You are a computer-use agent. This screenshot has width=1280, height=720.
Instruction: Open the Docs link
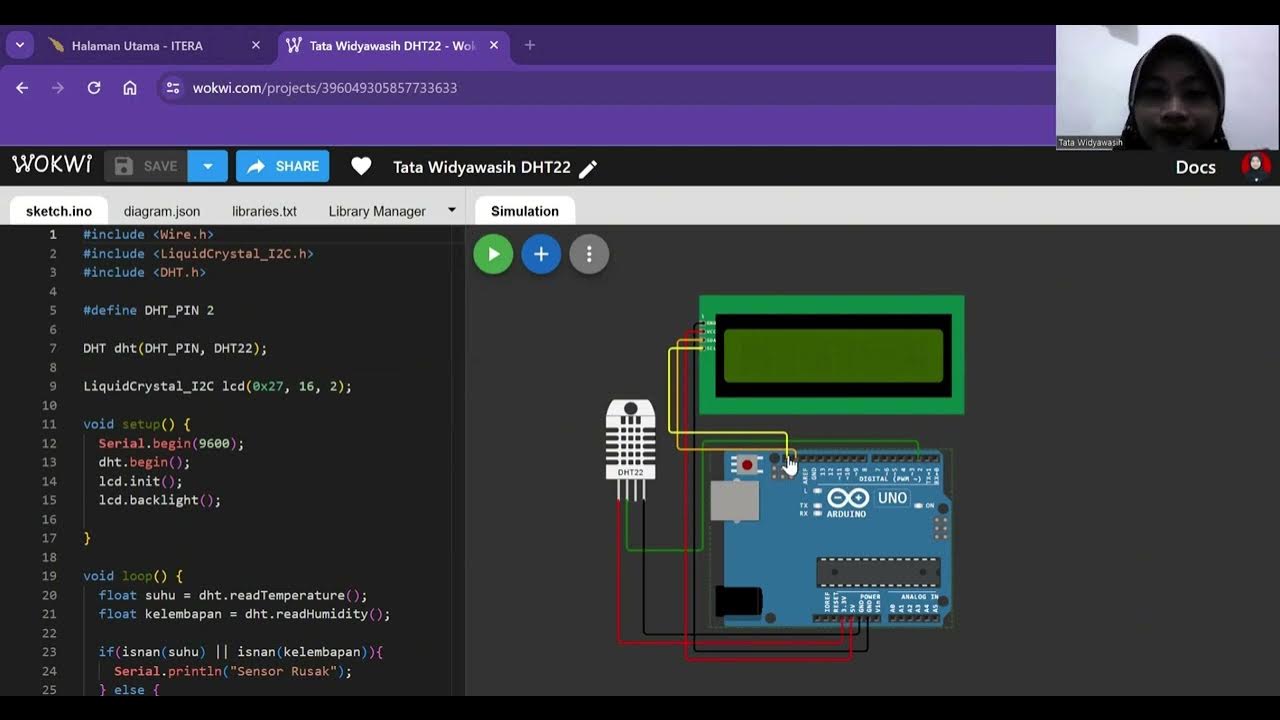(x=1195, y=167)
